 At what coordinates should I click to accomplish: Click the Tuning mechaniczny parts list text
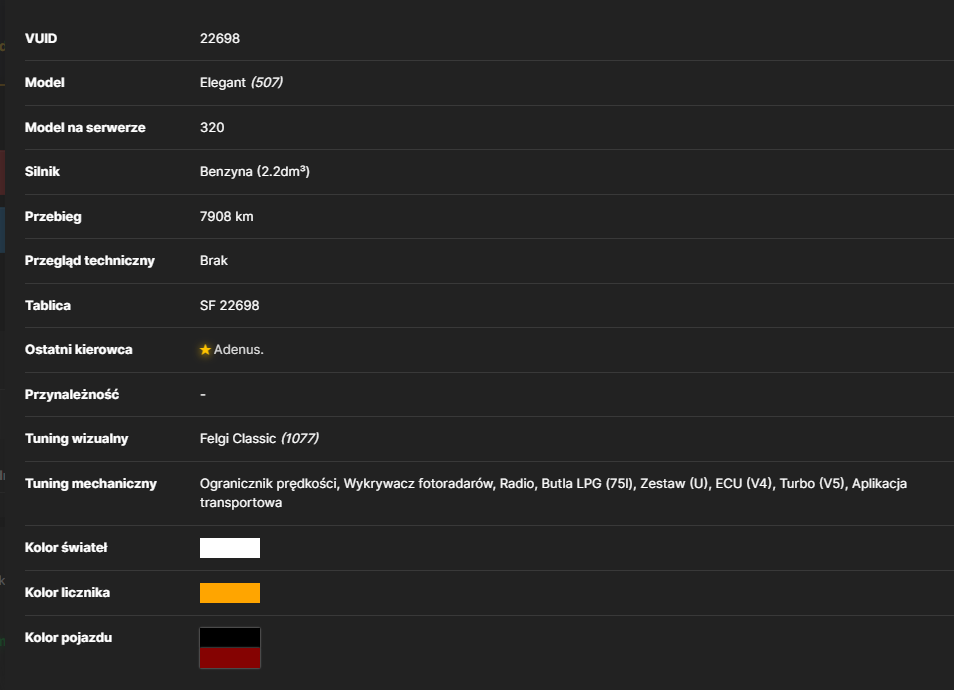point(553,493)
